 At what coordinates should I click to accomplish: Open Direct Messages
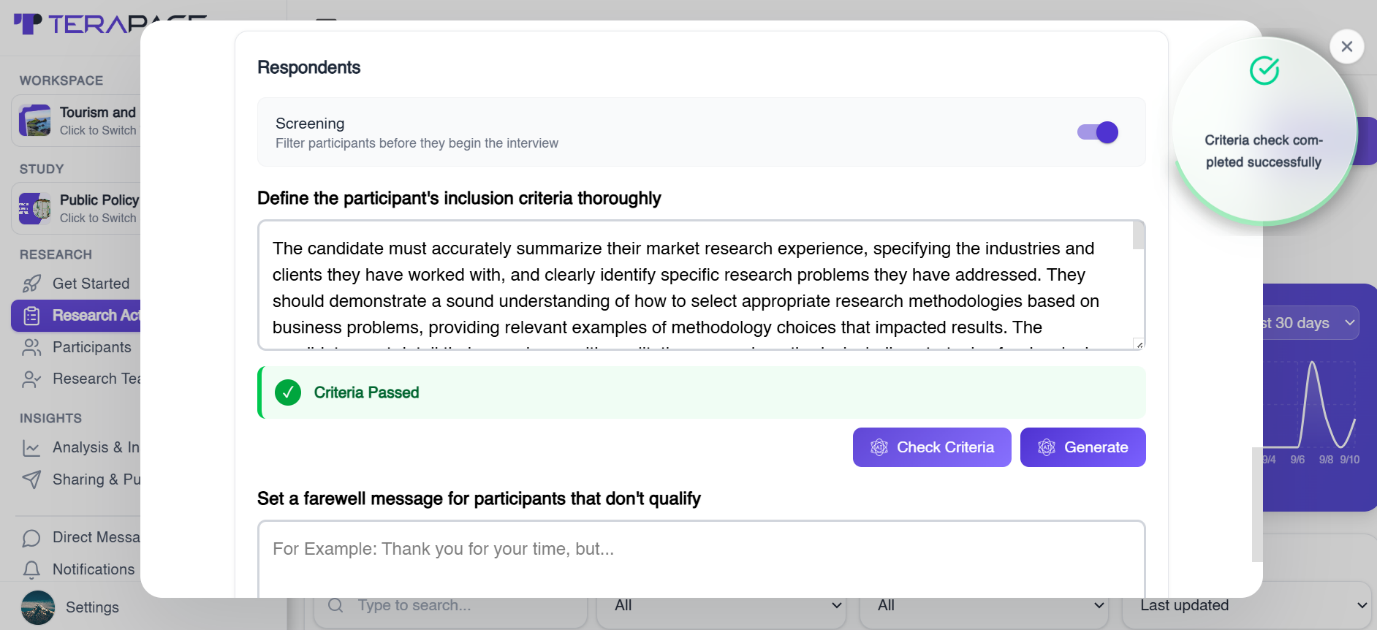tap(76, 537)
